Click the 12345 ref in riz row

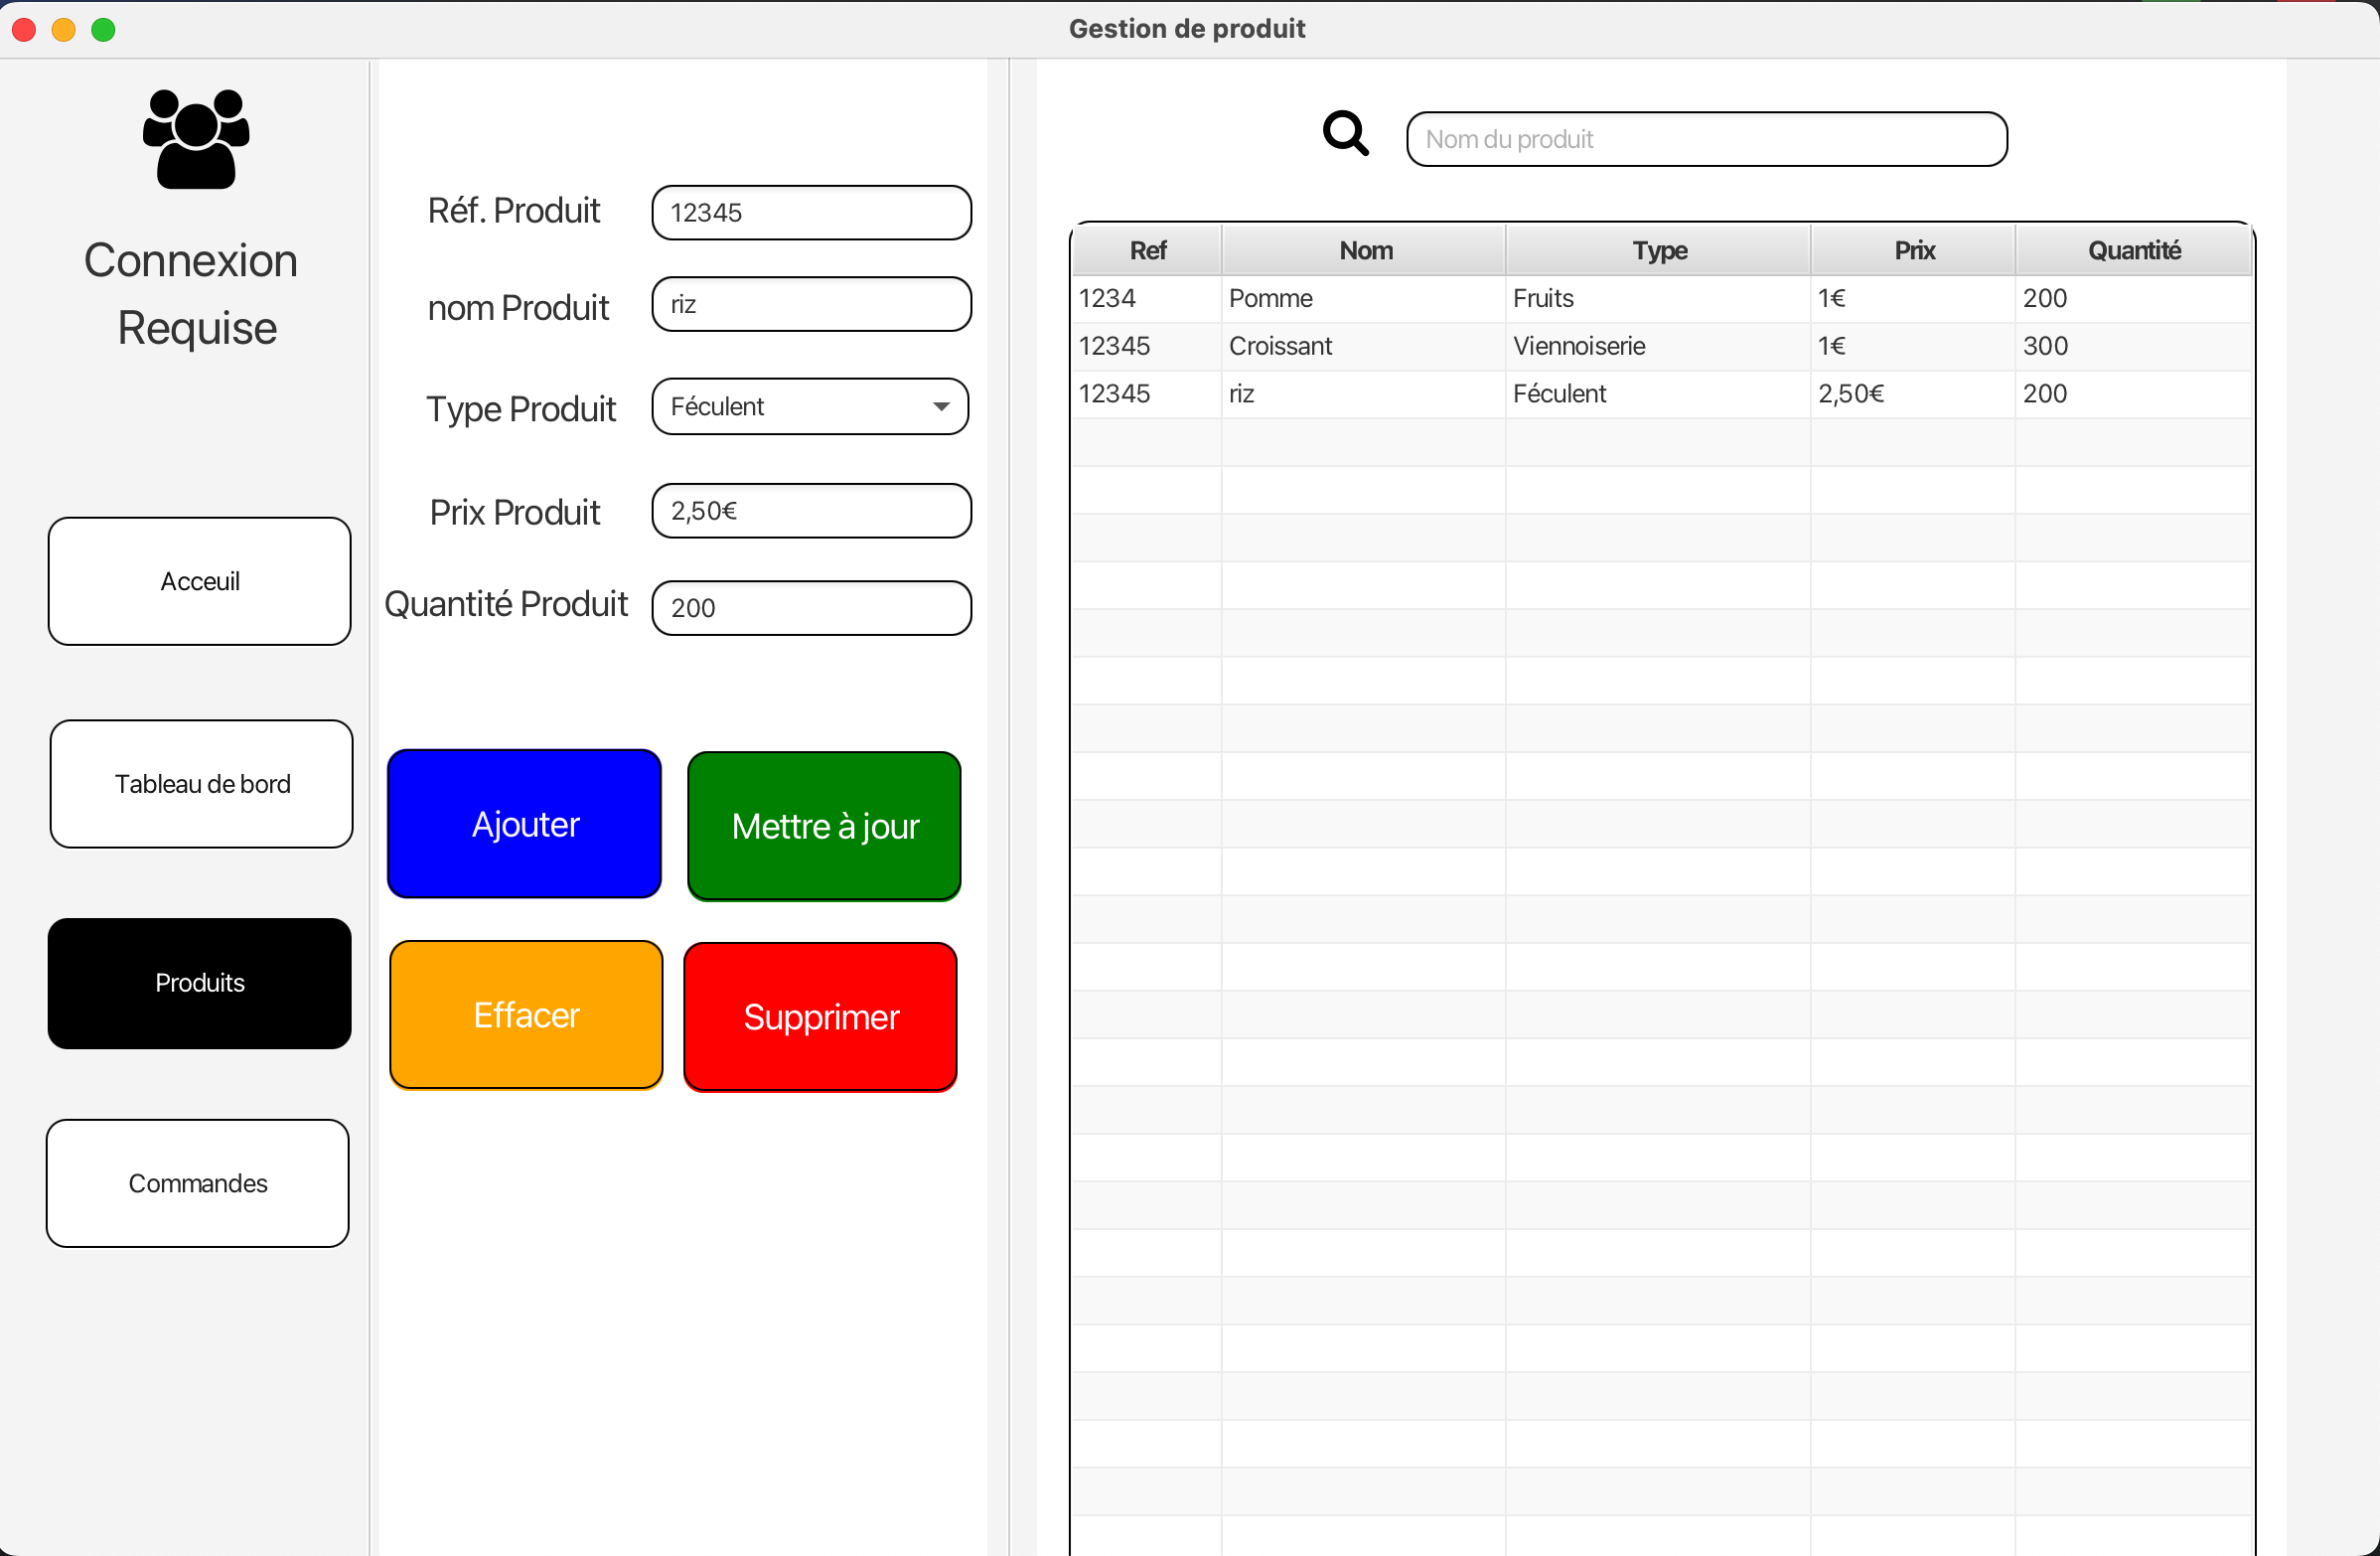click(1147, 394)
